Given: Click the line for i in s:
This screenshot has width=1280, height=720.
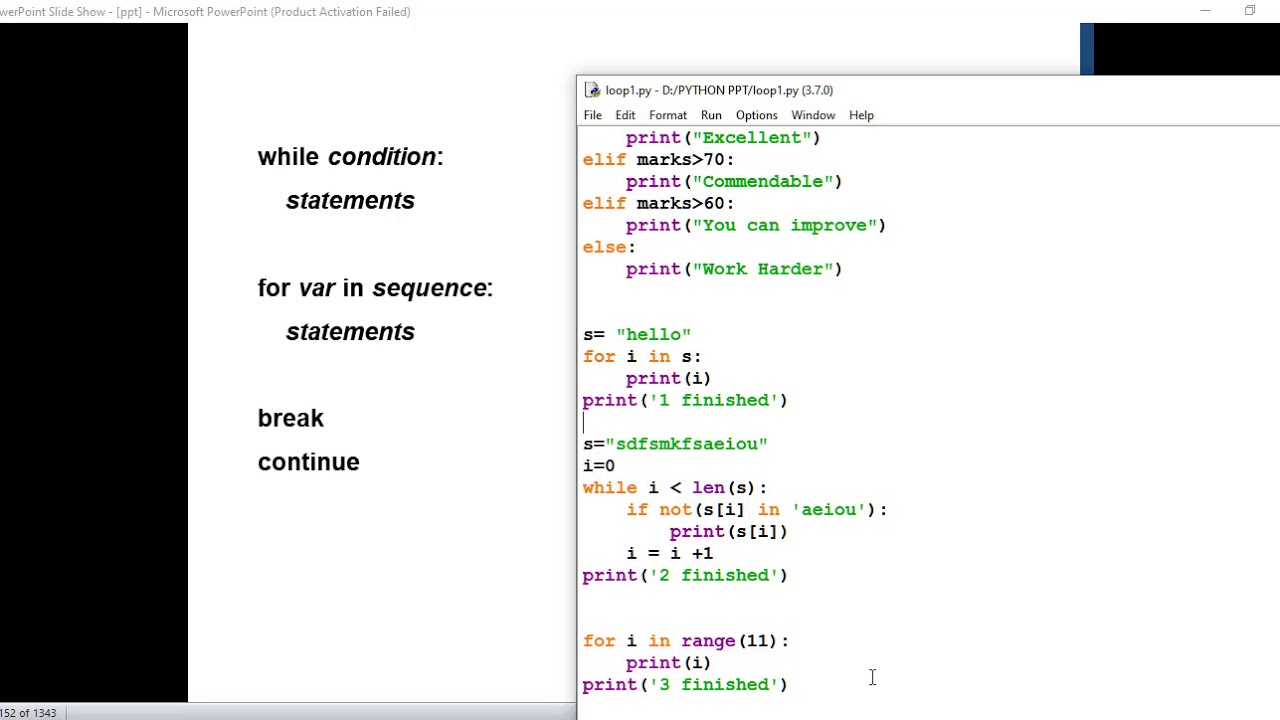Looking at the screenshot, I should tap(642, 357).
